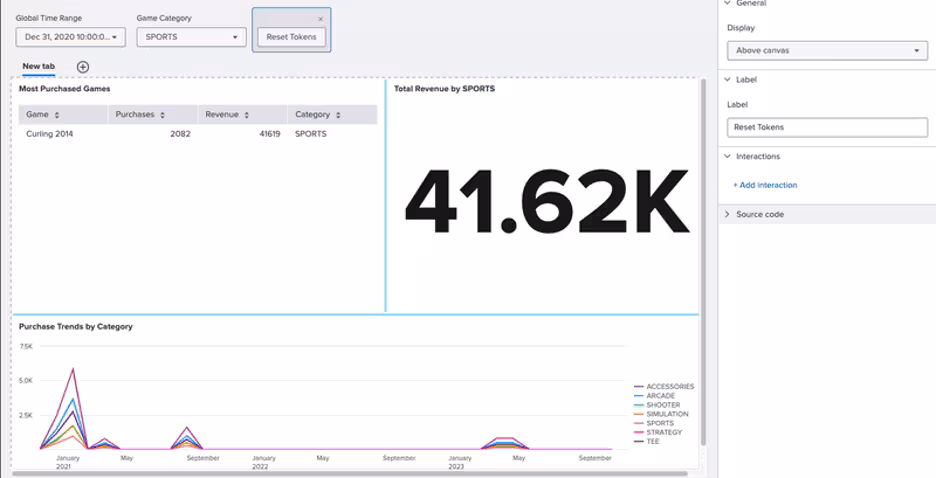This screenshot has width=936, height=478.
Task: Collapse the Interactions section
Action: click(x=727, y=156)
